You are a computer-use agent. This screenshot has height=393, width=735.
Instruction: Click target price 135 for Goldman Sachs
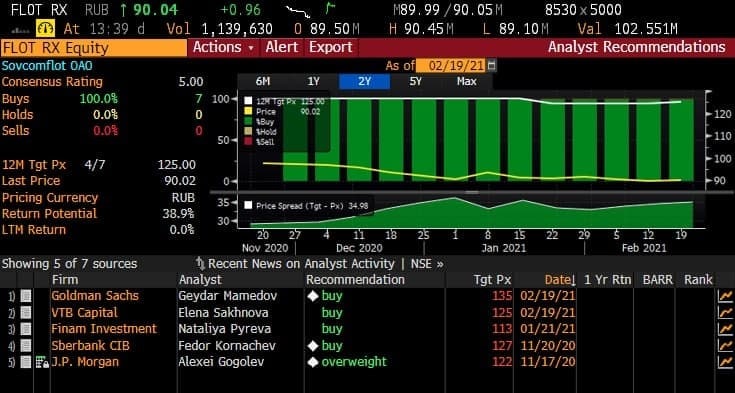[x=502, y=296]
